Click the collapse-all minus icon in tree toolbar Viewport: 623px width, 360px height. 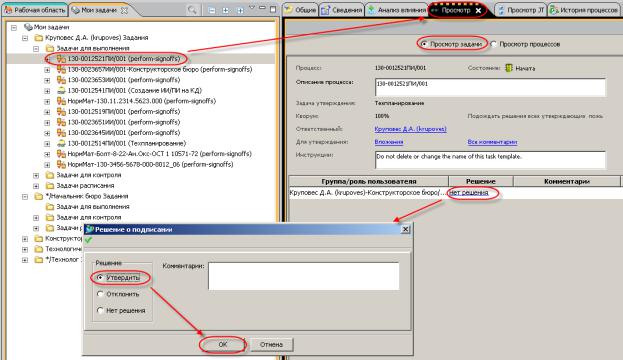212,11
